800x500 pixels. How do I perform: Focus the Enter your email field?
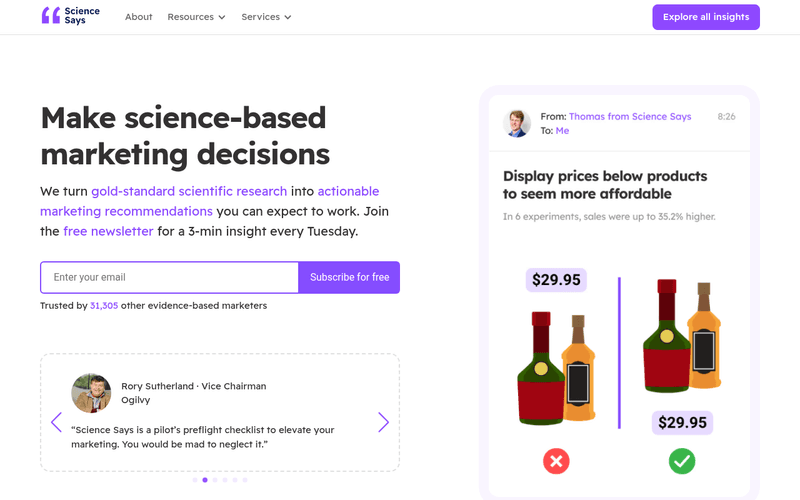pos(170,277)
